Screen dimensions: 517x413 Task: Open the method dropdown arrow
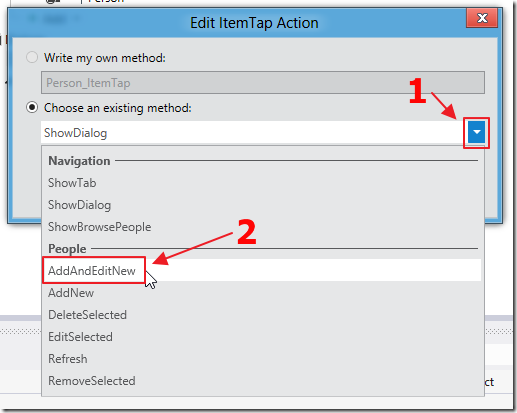(x=476, y=132)
